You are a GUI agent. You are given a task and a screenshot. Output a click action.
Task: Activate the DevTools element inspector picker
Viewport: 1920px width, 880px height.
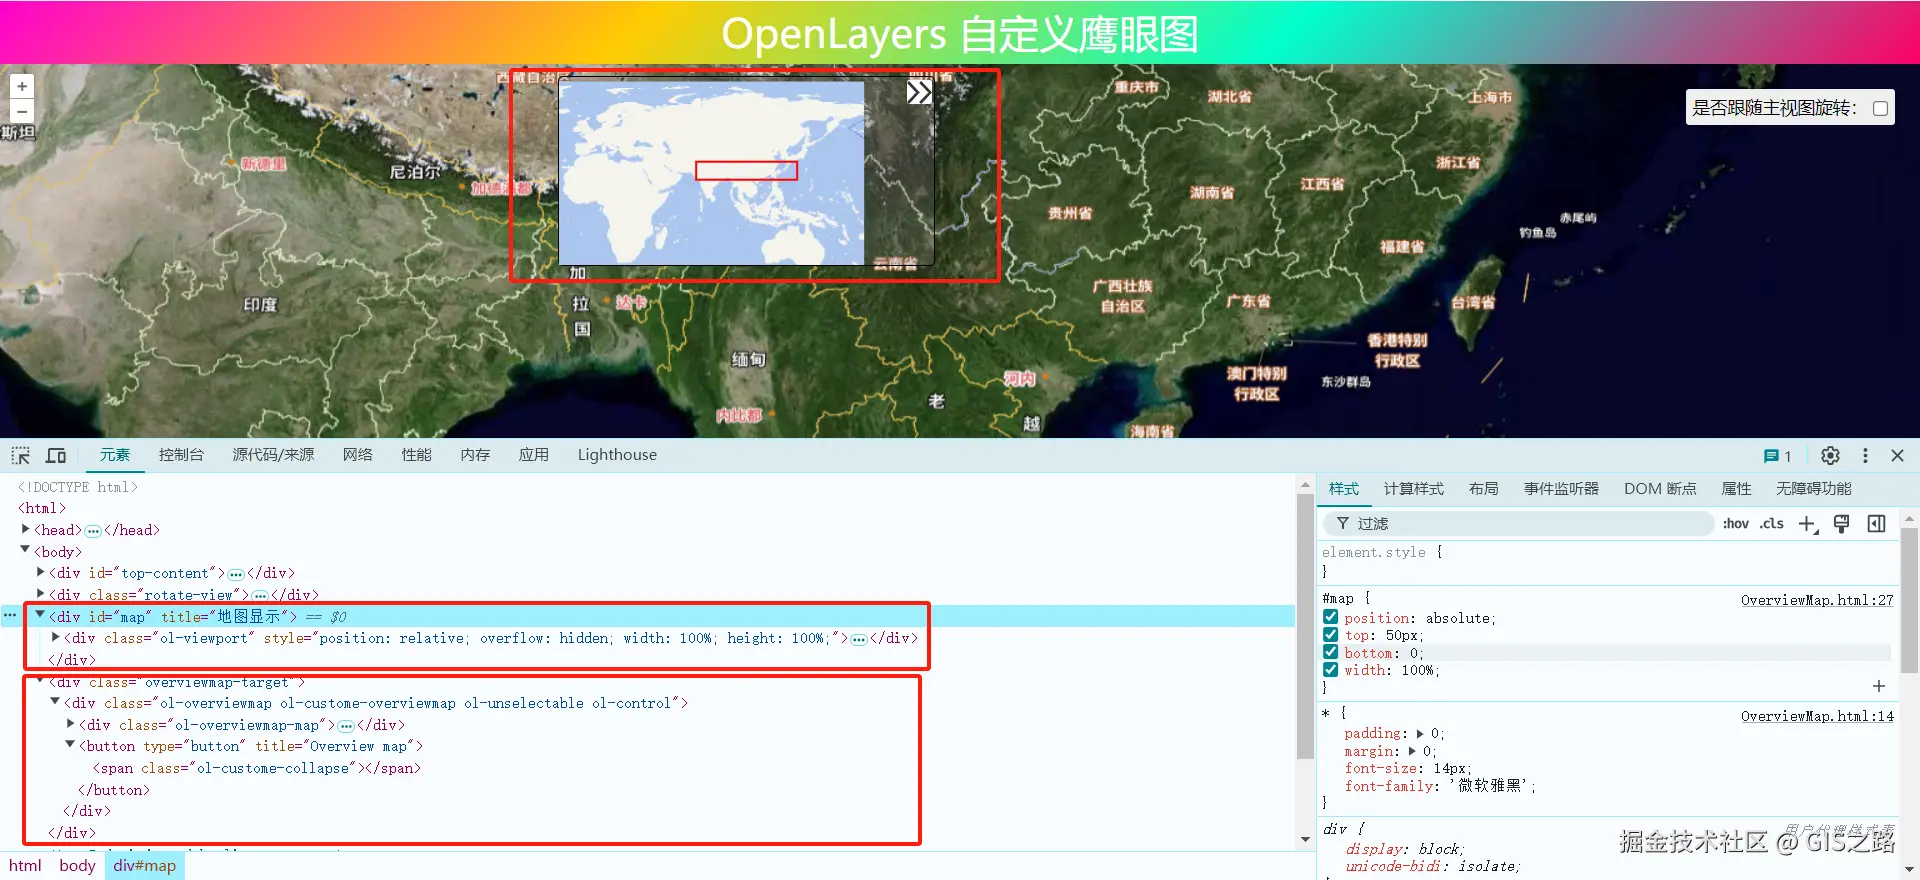[21, 455]
